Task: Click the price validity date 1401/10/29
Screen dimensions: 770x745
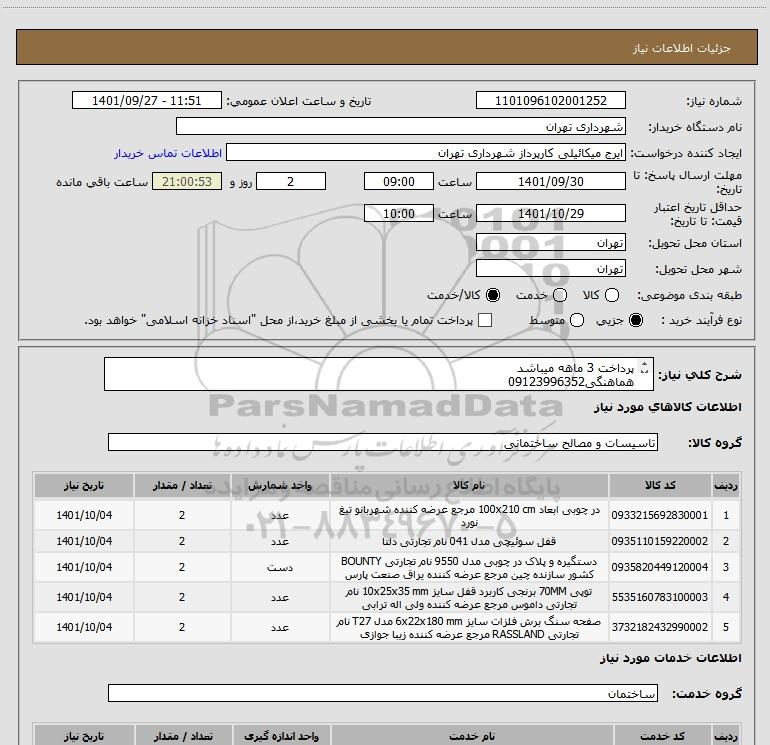Action: point(550,213)
